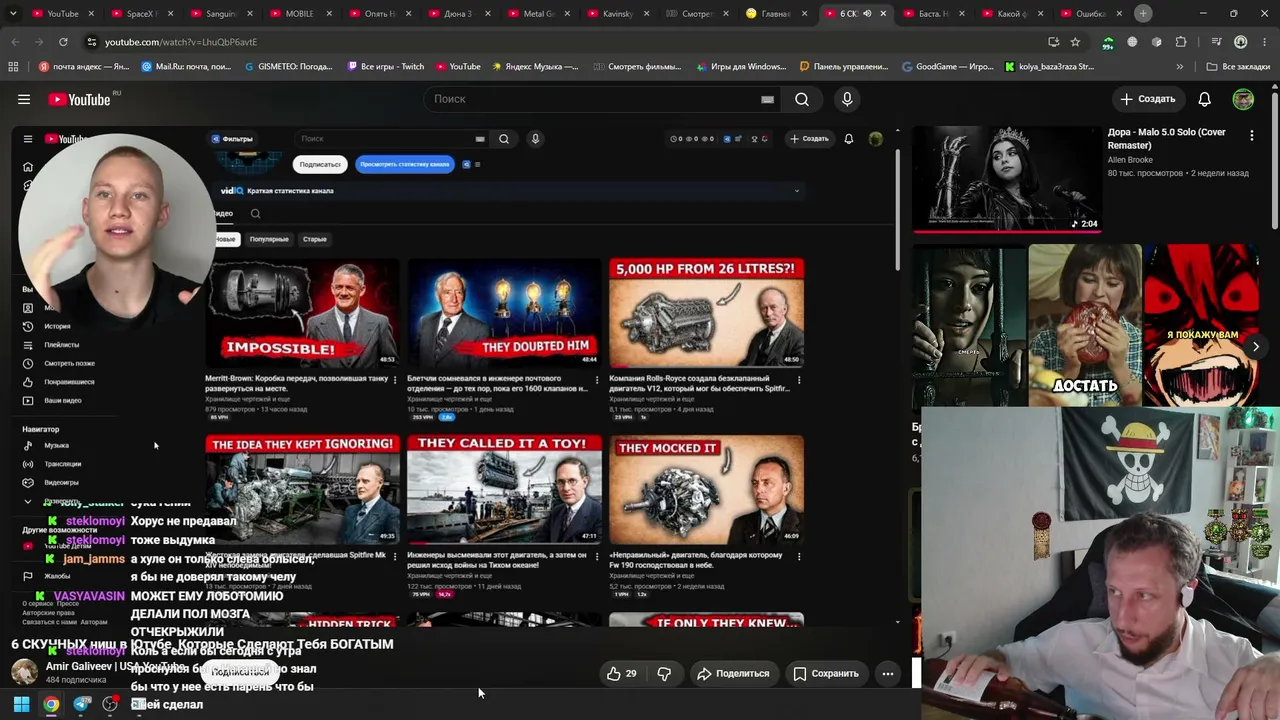
Task: Open the Chrome apps grid shortcut
Action: click(x=13, y=67)
